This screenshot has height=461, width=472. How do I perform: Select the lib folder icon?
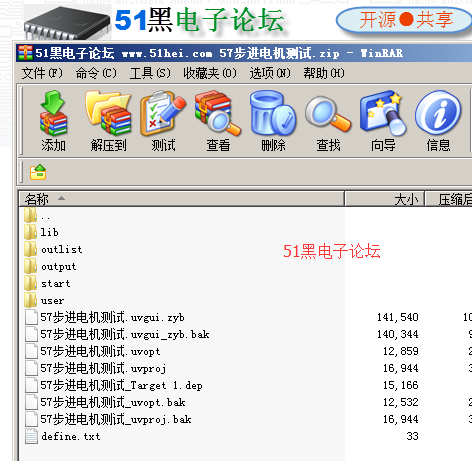tap(30, 232)
